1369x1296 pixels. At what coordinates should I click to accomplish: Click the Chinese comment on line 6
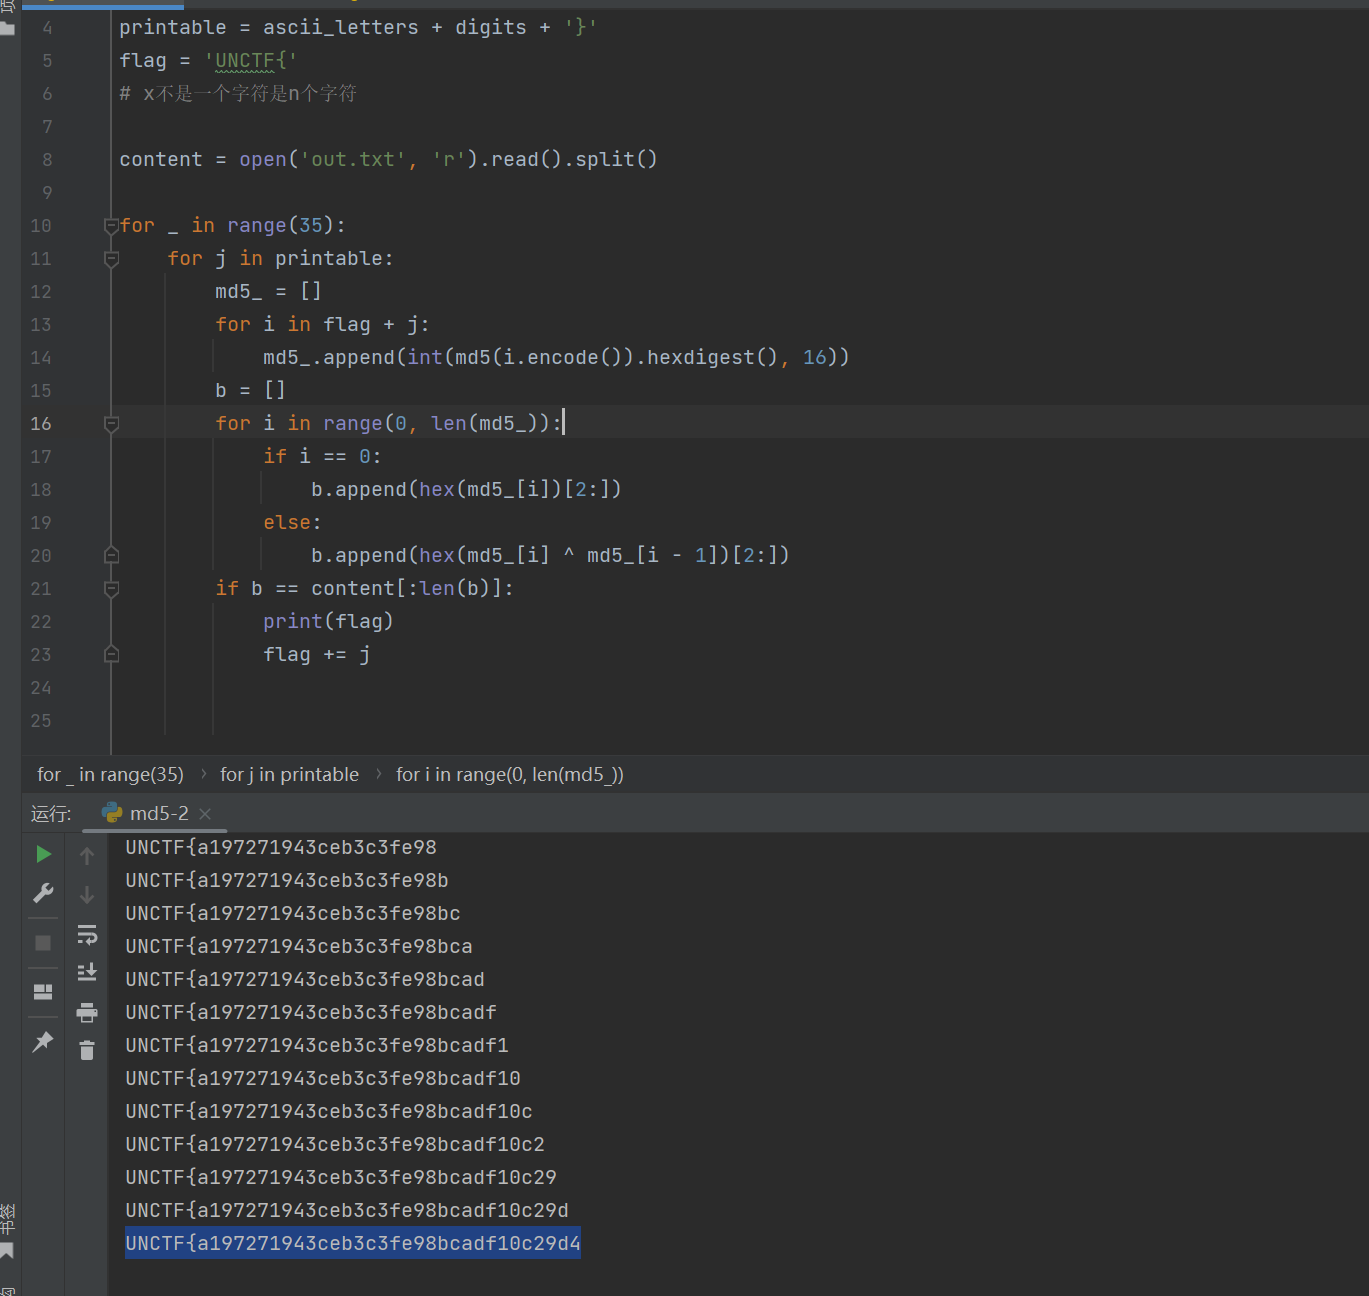point(238,94)
